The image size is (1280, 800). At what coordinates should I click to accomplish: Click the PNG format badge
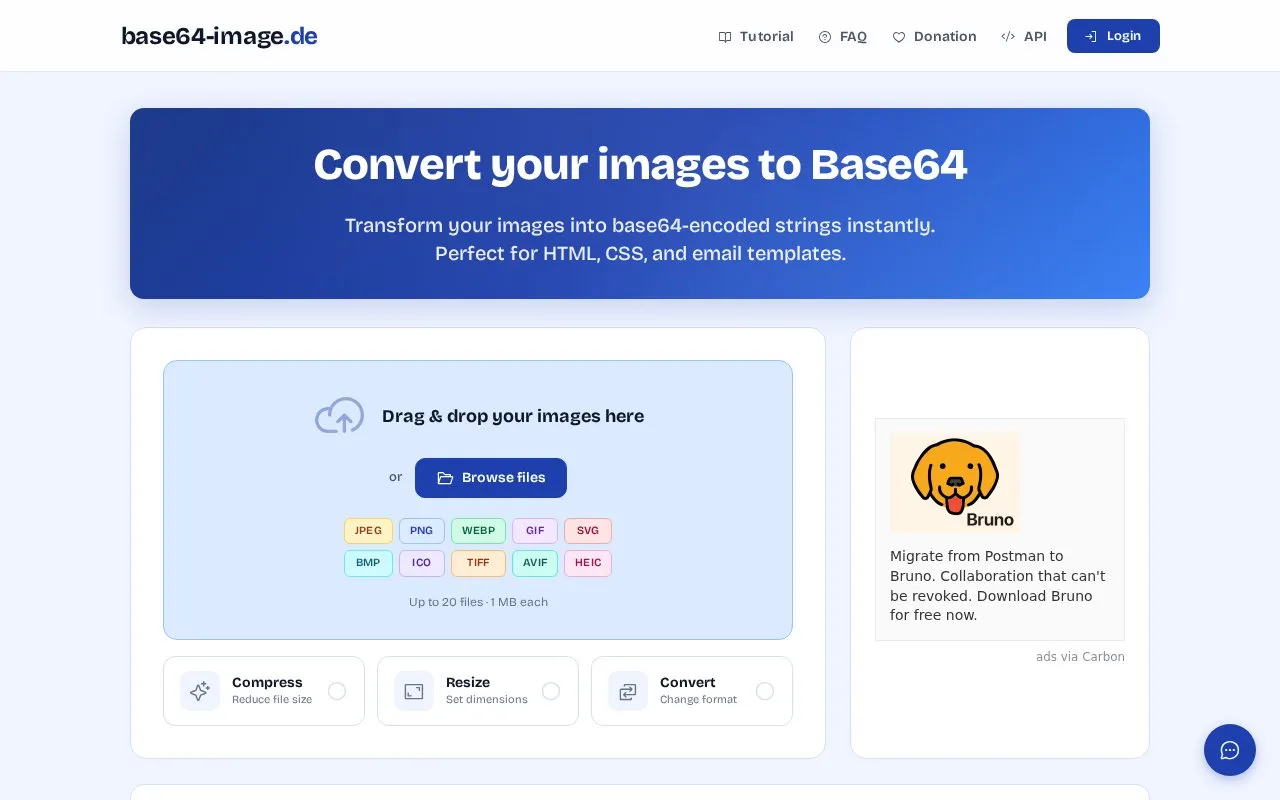422,531
